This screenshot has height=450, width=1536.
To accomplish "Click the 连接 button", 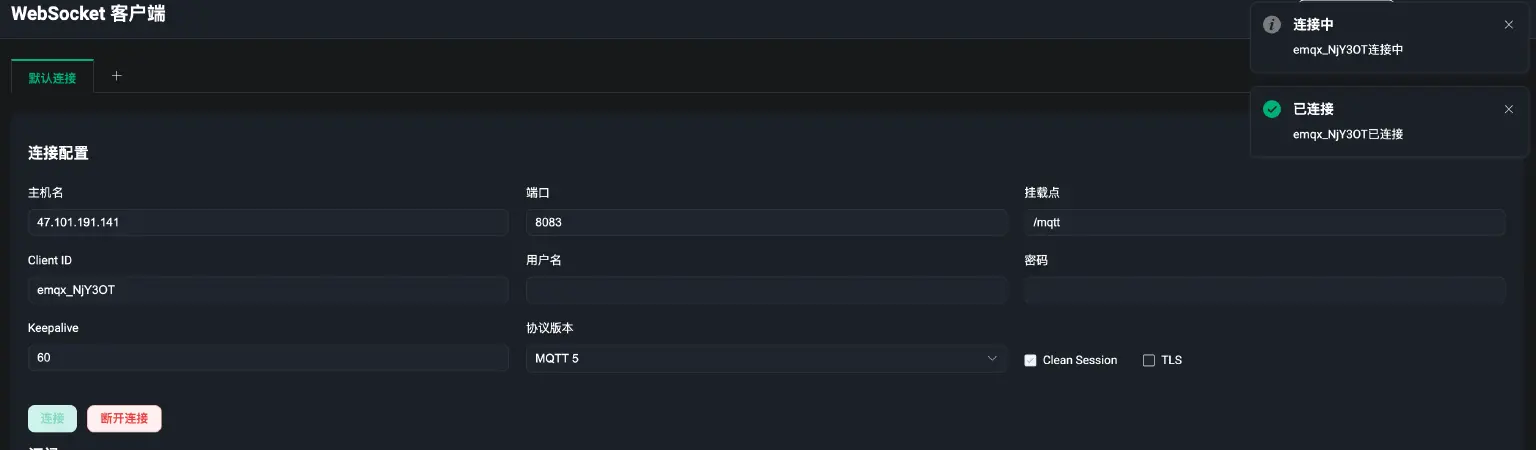I will point(52,418).
